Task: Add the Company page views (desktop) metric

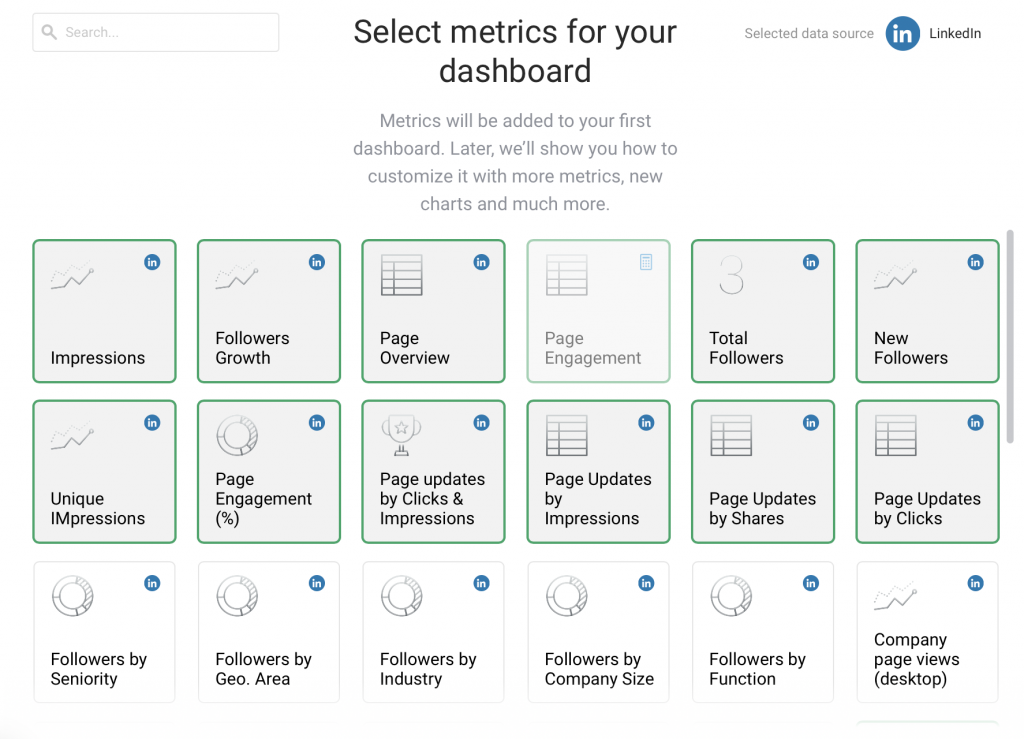Action: tap(927, 632)
